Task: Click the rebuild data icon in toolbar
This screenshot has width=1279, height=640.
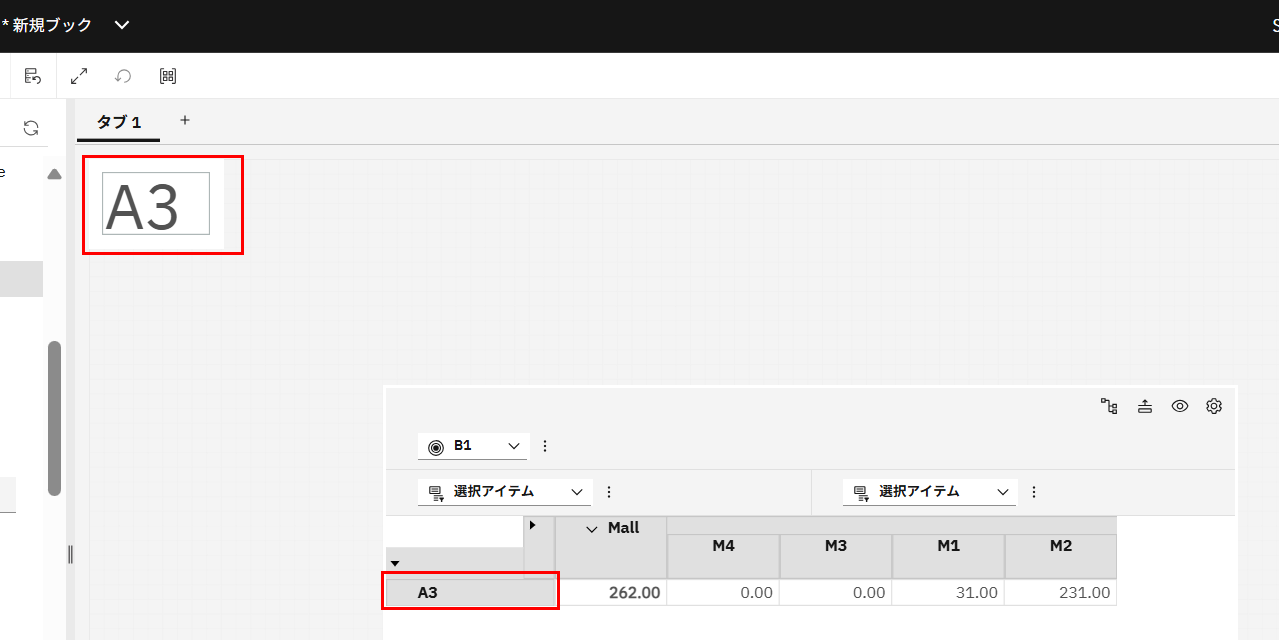Action: coord(33,76)
